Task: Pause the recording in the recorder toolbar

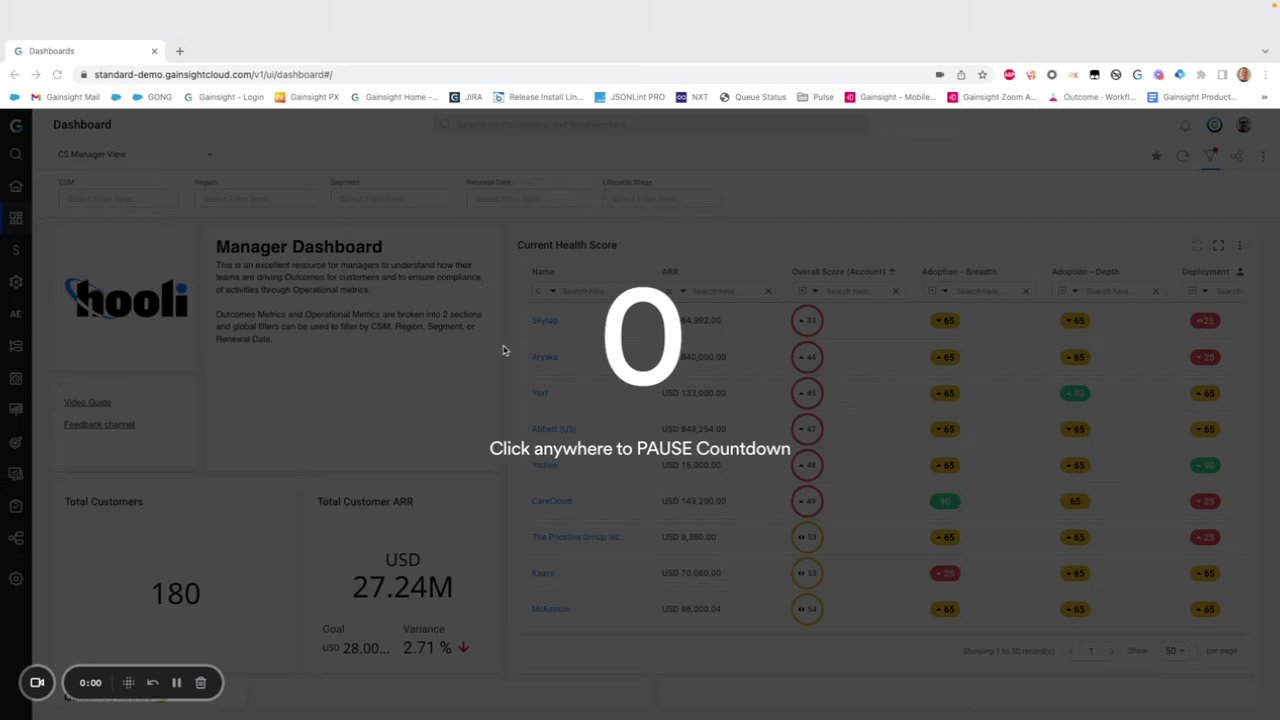Action: pos(176,683)
